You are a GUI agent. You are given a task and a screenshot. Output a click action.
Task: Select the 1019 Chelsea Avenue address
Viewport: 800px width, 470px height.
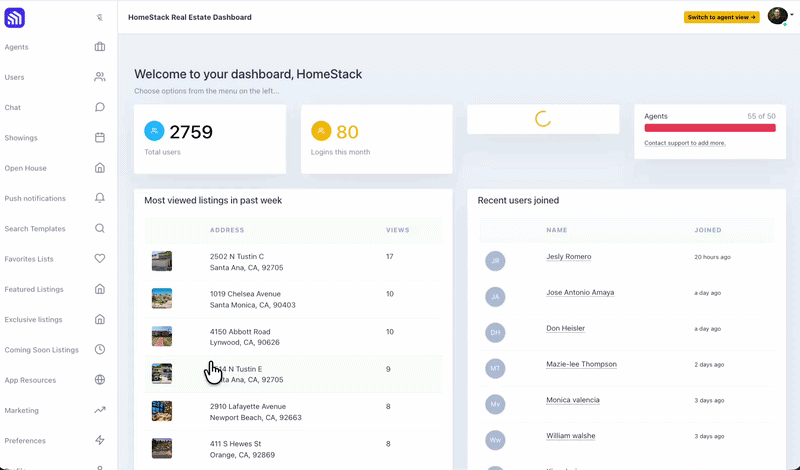point(253,299)
